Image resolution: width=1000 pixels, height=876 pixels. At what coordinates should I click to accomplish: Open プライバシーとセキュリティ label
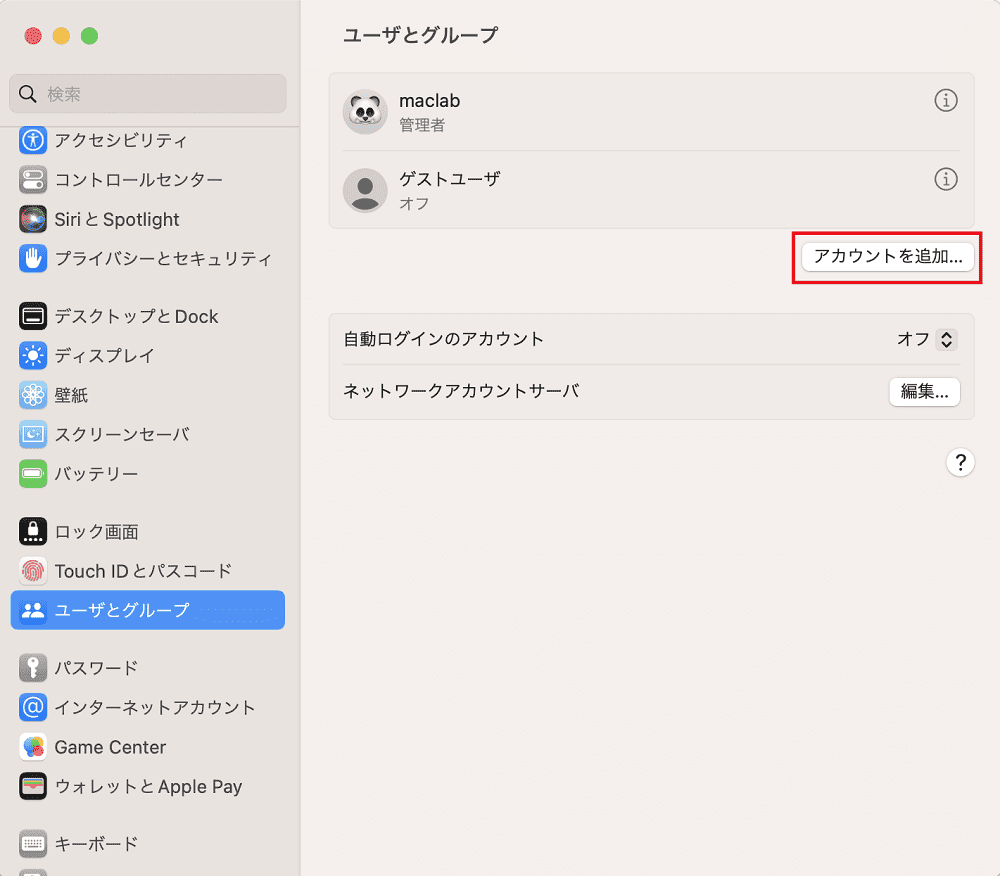[163, 258]
